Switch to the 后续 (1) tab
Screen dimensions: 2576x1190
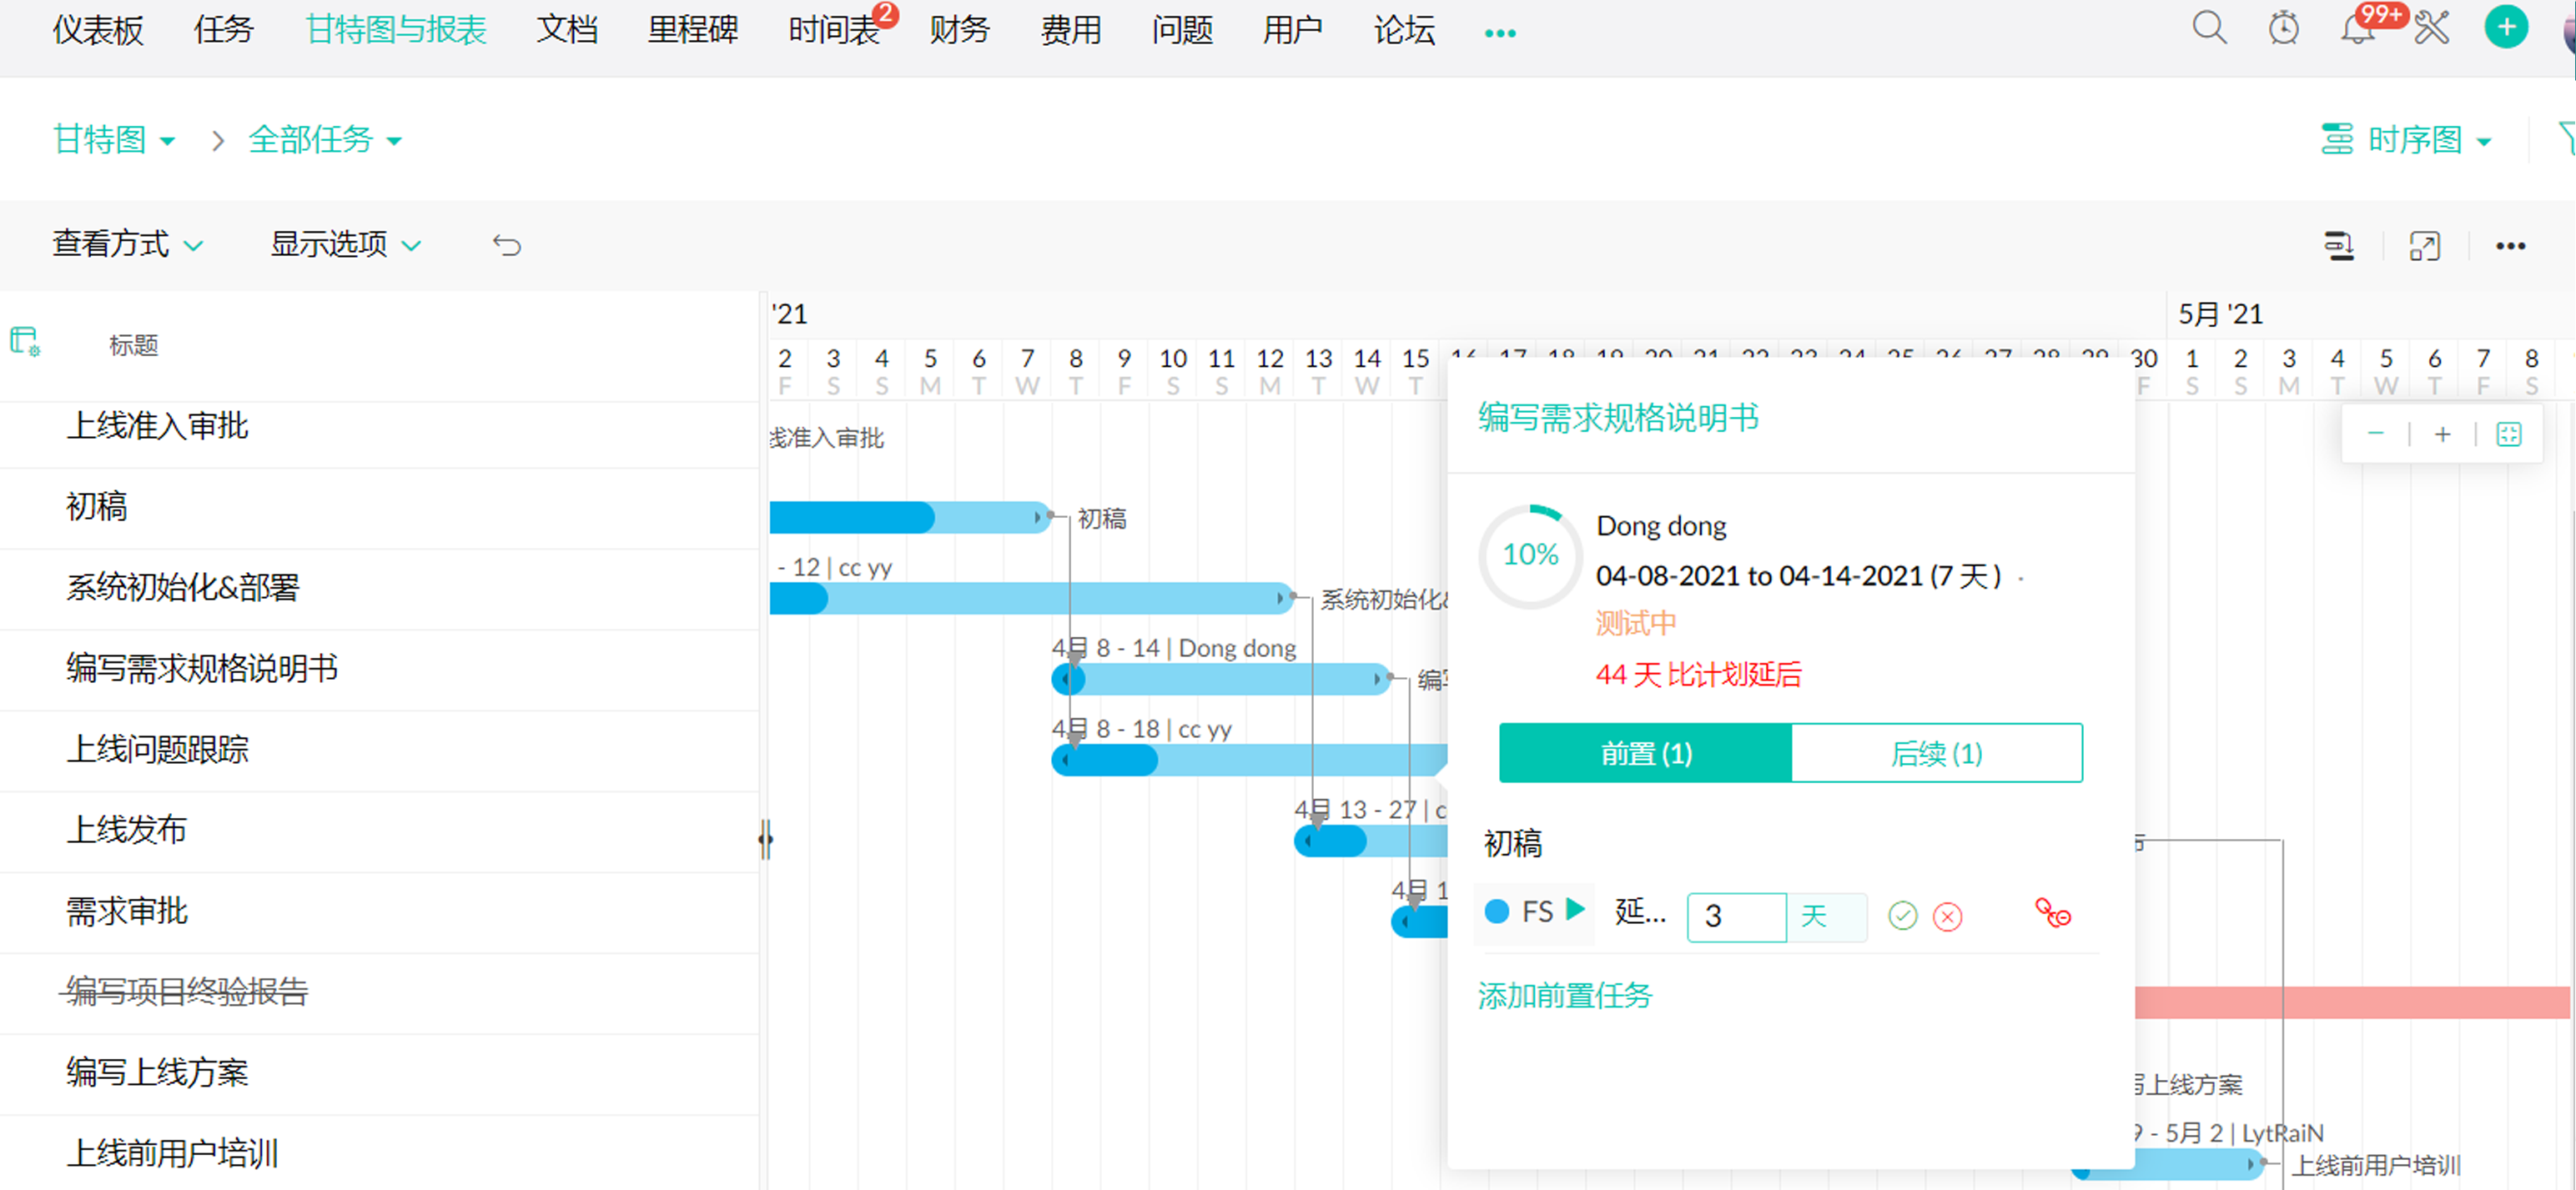[1936, 754]
